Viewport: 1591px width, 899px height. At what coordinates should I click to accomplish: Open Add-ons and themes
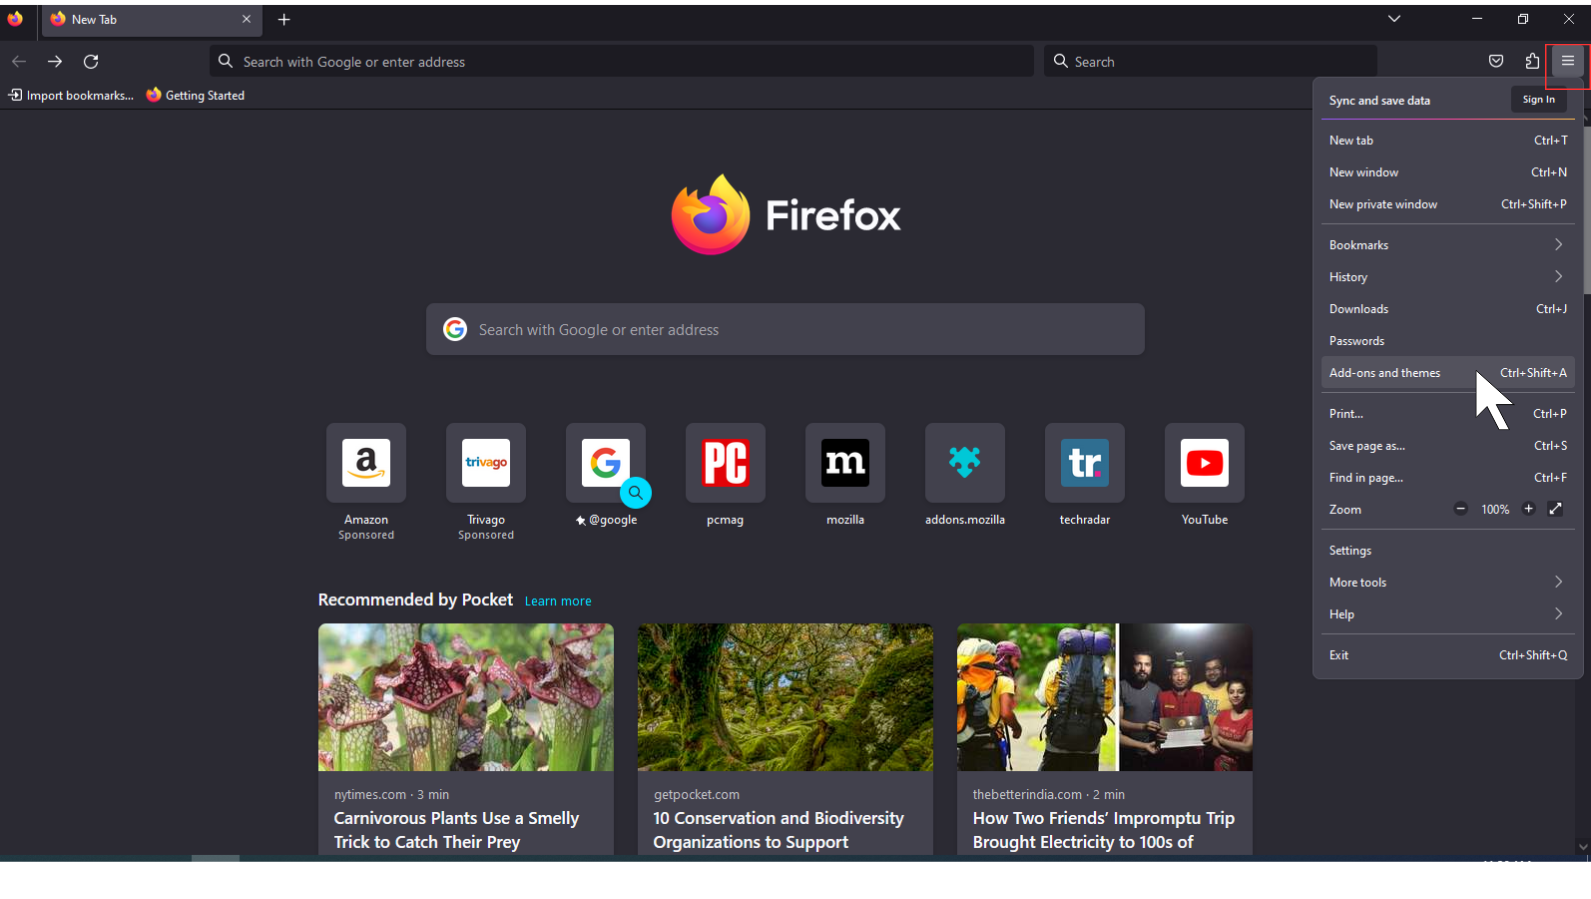pos(1447,373)
